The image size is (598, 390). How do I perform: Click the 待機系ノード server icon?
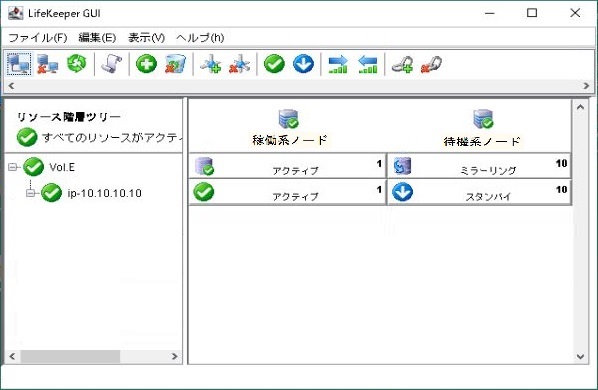coord(483,119)
